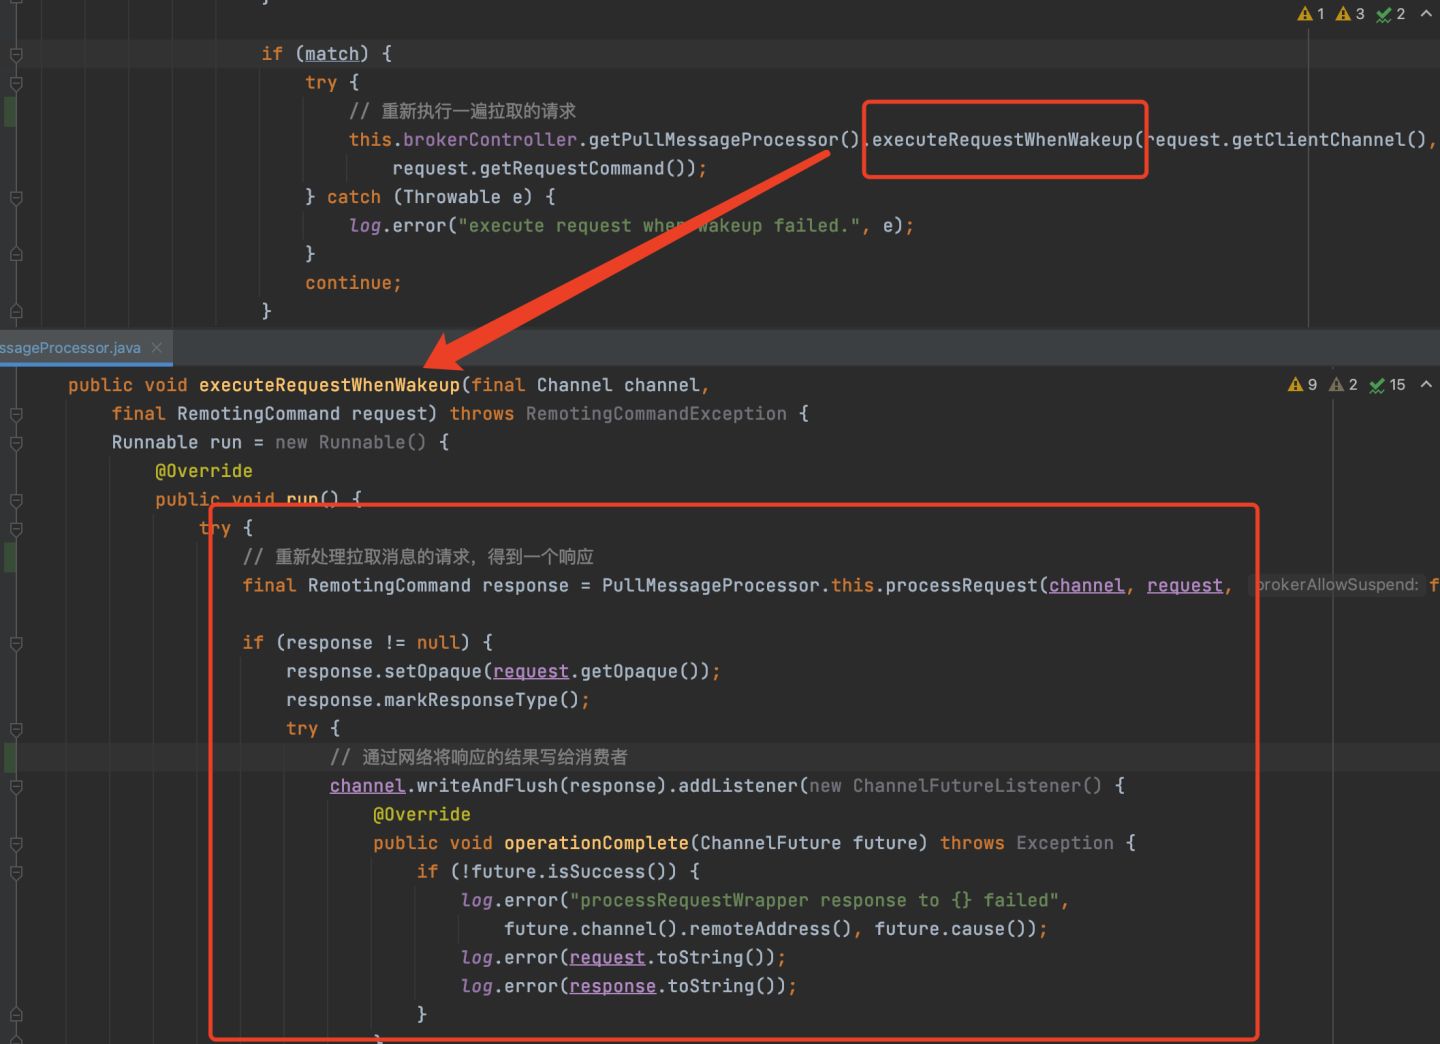Screen dimensions: 1440x1044
Task: Click the yellow warning count 1 in the top pane
Action: click(1311, 14)
